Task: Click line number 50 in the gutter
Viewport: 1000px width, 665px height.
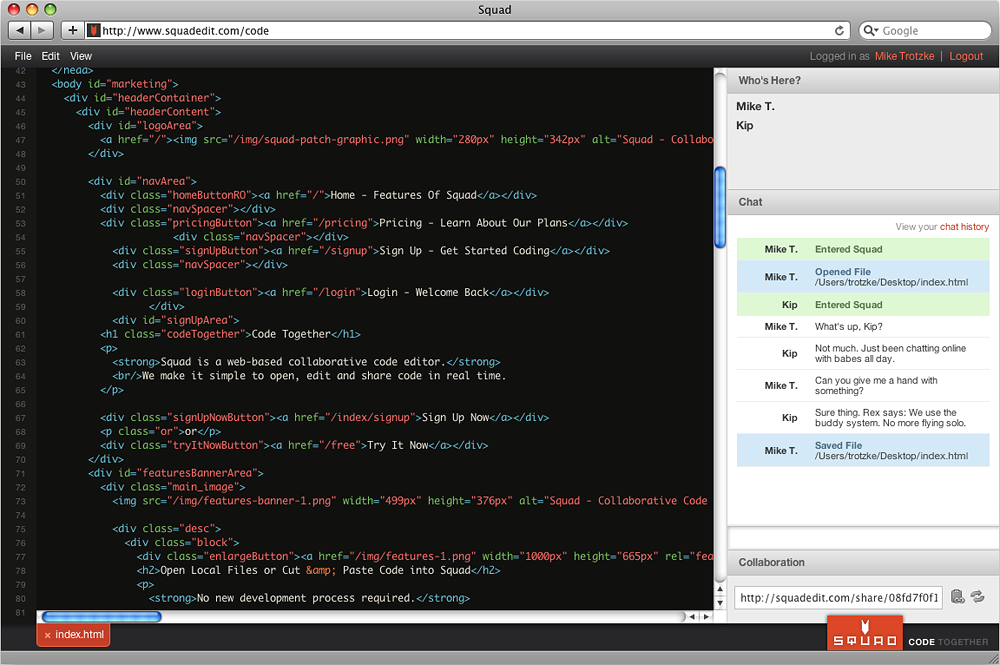Action: [20, 182]
